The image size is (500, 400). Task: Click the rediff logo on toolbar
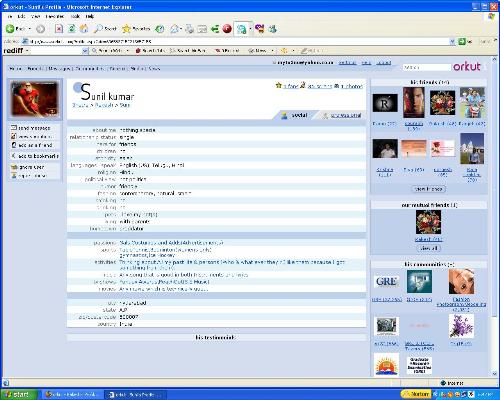(x=13, y=51)
